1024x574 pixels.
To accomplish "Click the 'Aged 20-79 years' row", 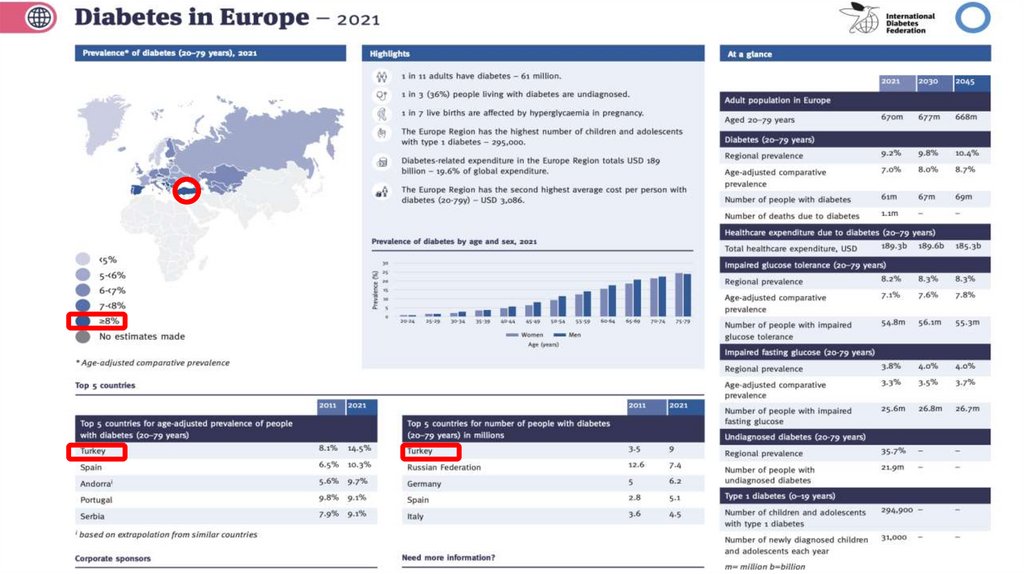I will click(x=855, y=120).
